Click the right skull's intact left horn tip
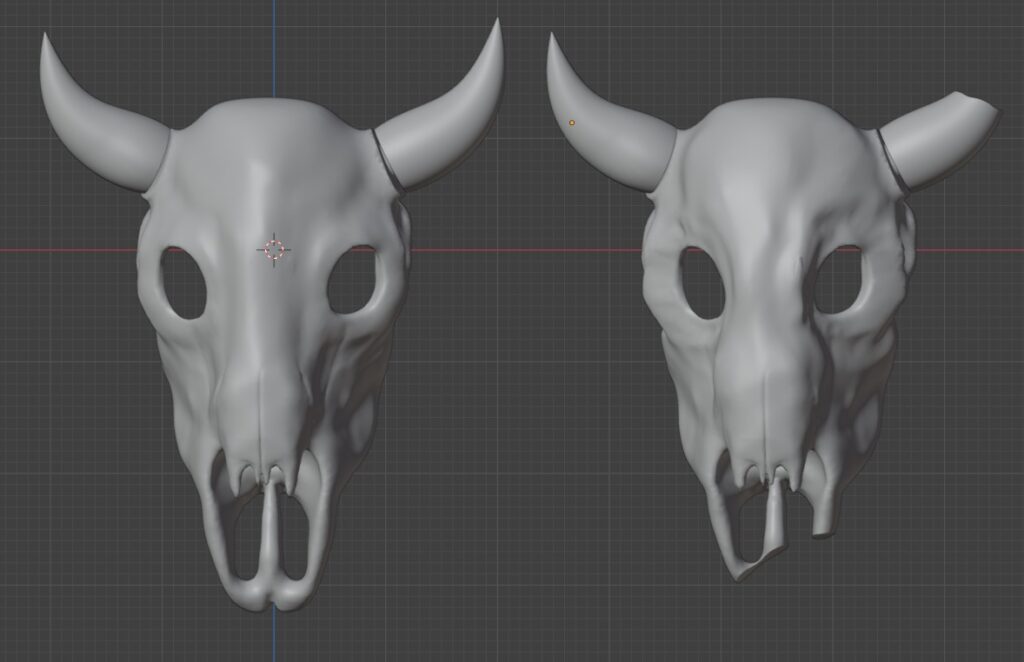This screenshot has height=662, width=1024. [x=553, y=50]
